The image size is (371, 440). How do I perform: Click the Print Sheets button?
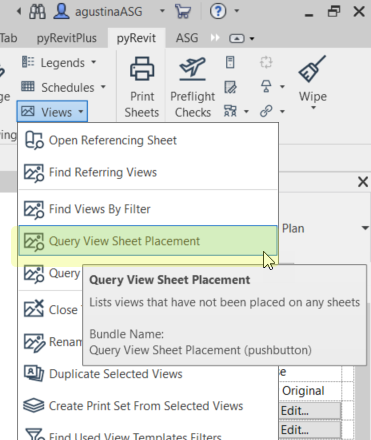coord(142,87)
